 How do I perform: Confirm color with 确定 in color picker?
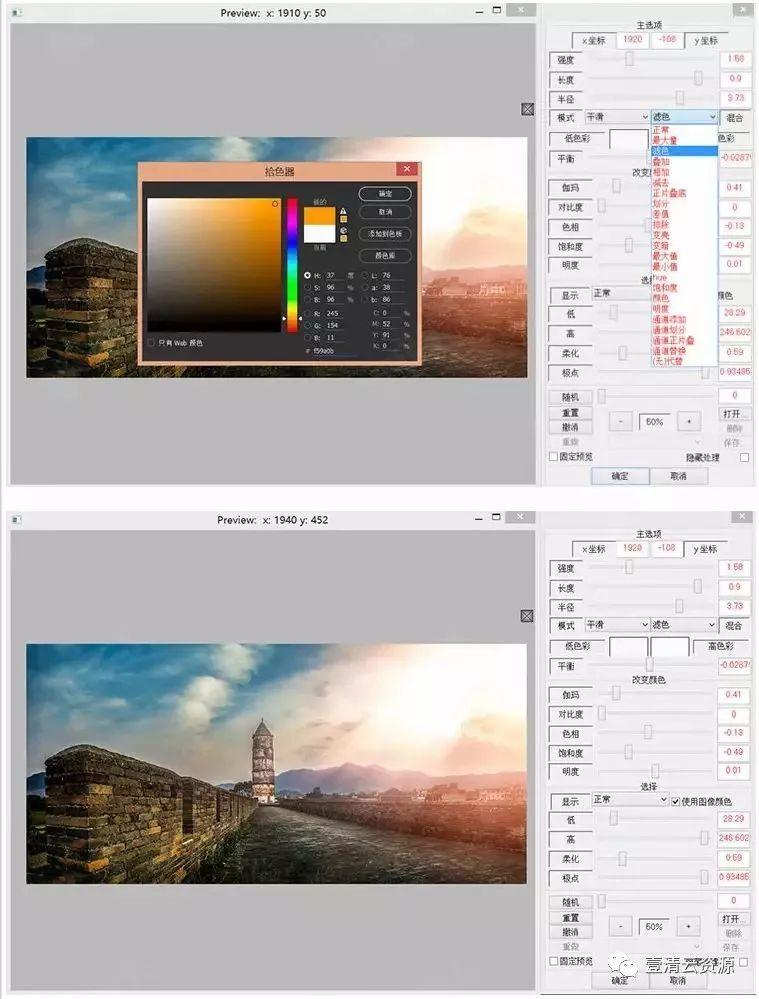click(385, 194)
